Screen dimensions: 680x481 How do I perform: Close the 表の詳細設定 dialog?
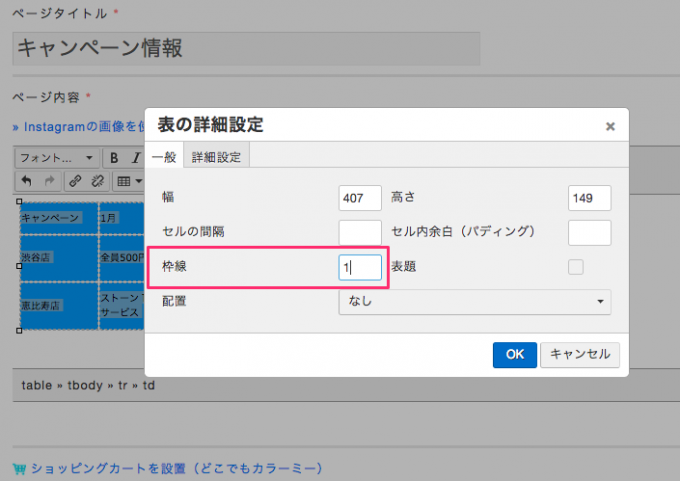point(610,126)
